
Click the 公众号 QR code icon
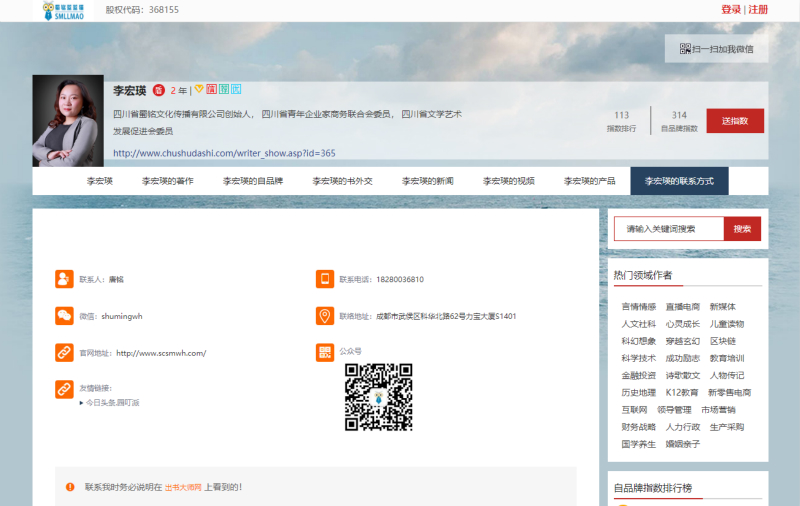point(324,352)
